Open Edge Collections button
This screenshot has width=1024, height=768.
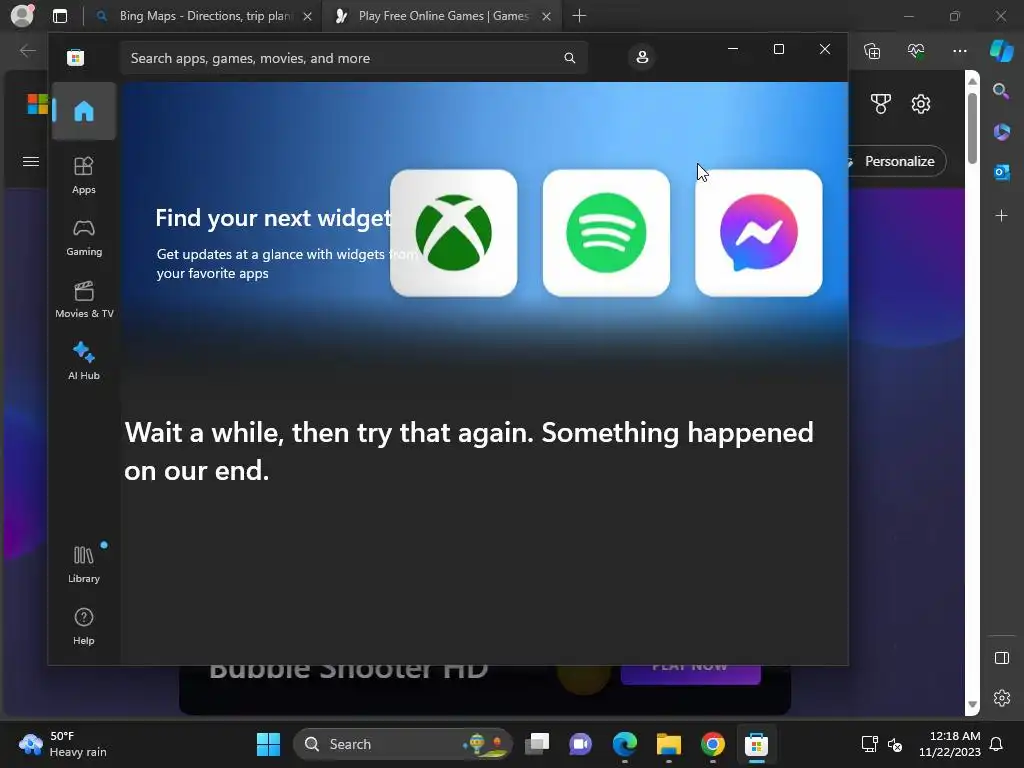(872, 51)
